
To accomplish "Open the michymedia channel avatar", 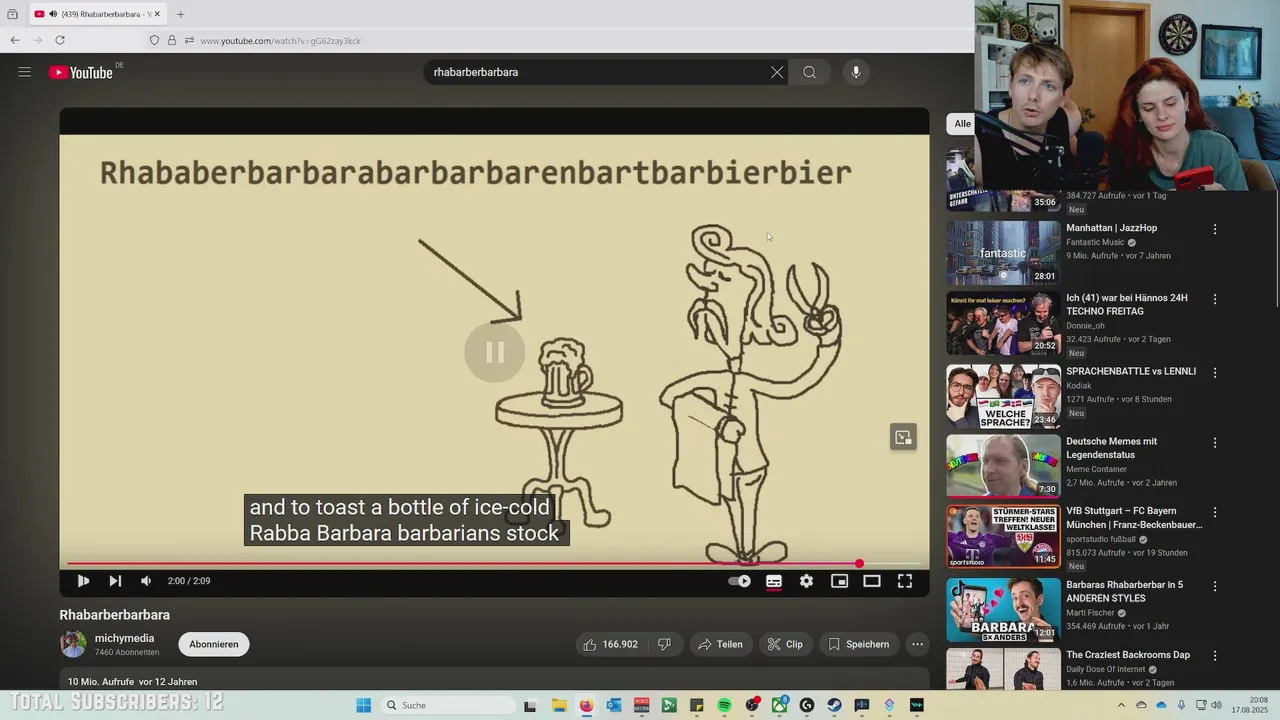I will point(73,645).
